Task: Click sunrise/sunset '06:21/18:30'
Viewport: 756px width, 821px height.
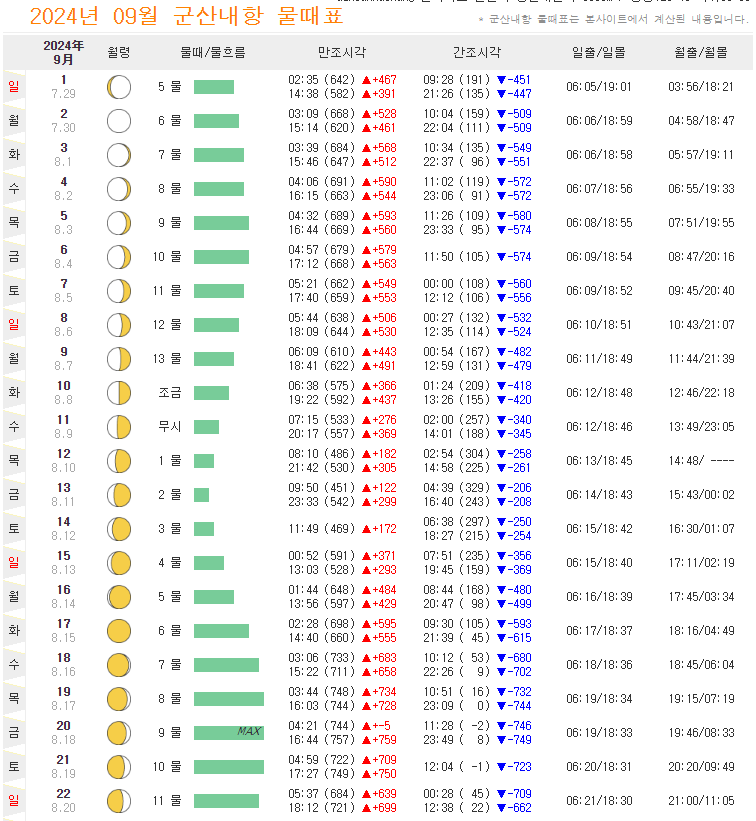Action: point(599,801)
